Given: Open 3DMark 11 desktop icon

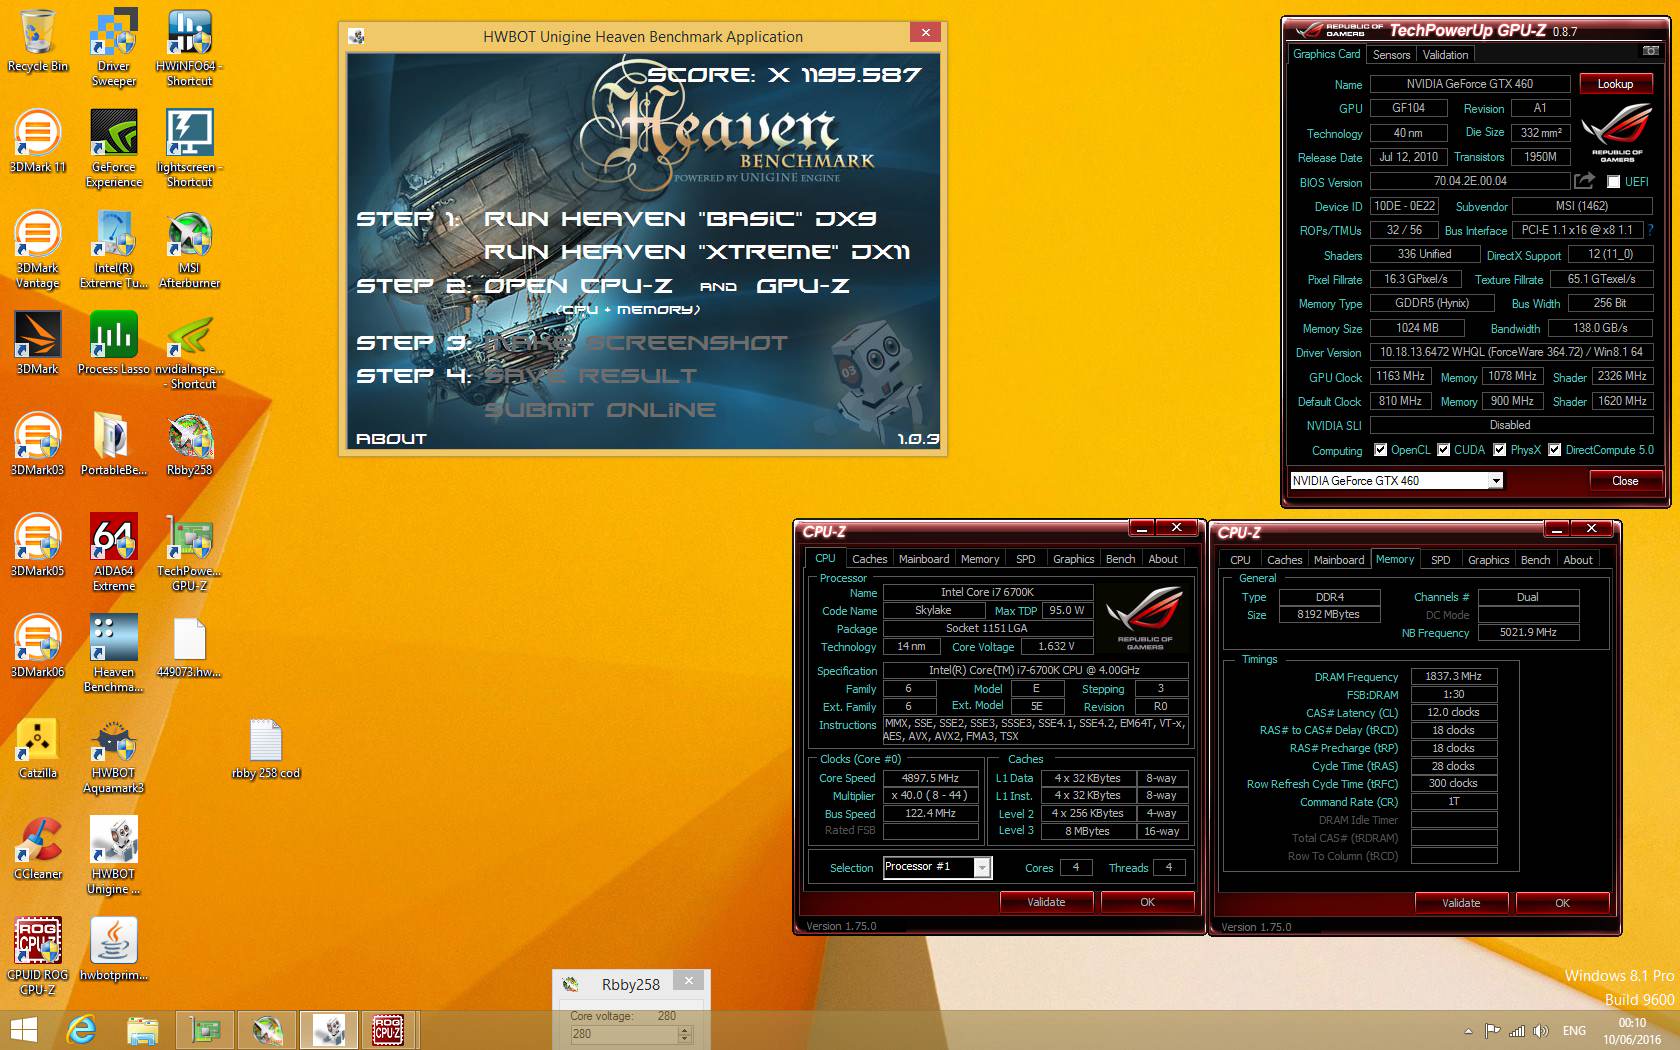Looking at the screenshot, I should 38,142.
